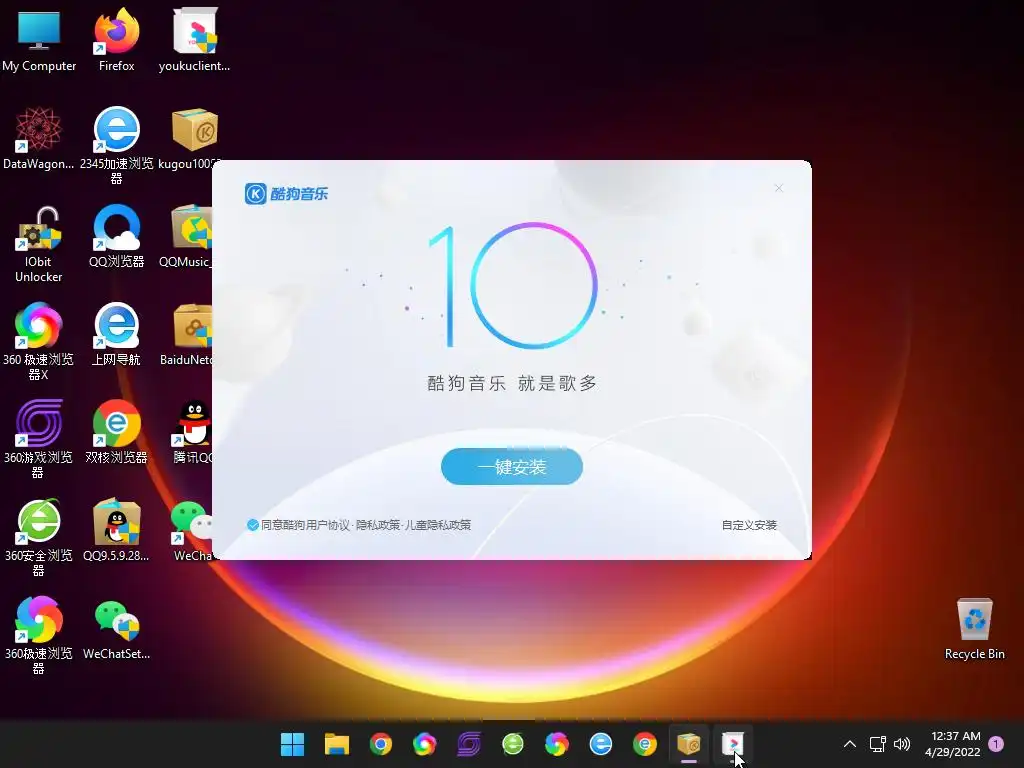Select the 360安全浏览器 desktop shortcut
The image size is (1024, 768).
(x=39, y=537)
